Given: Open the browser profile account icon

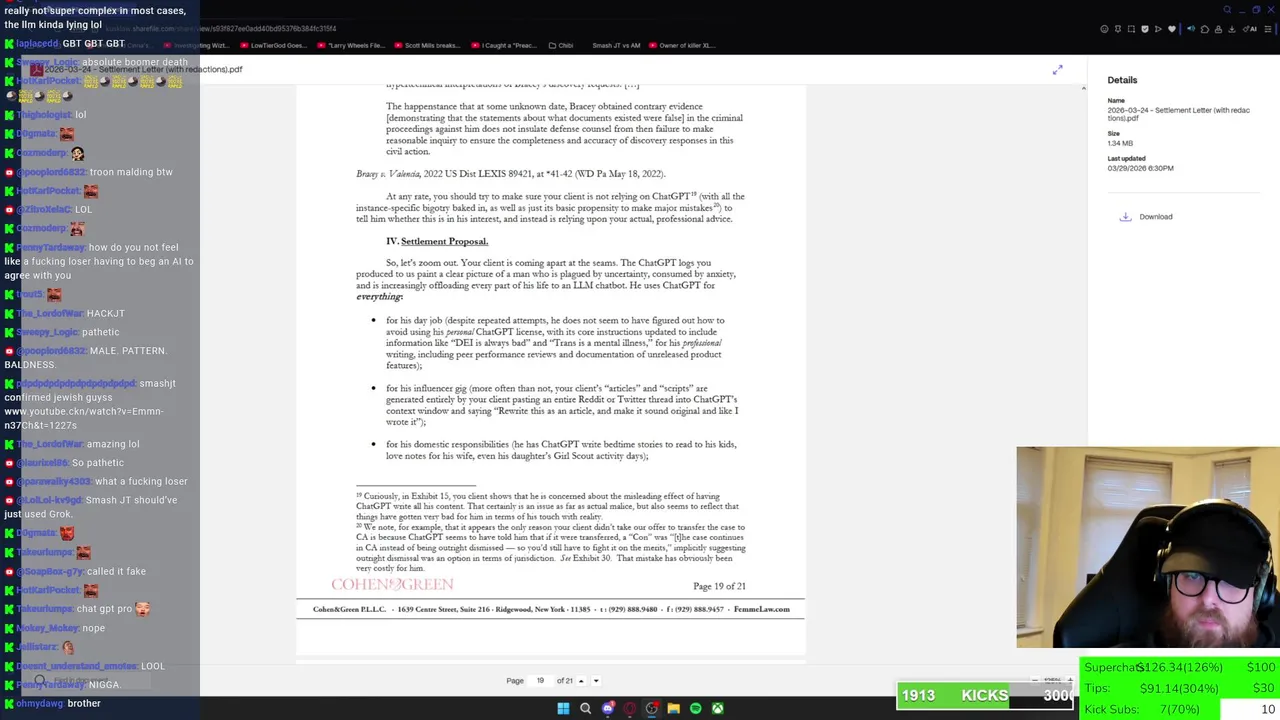Looking at the screenshot, I should click(x=1218, y=29).
